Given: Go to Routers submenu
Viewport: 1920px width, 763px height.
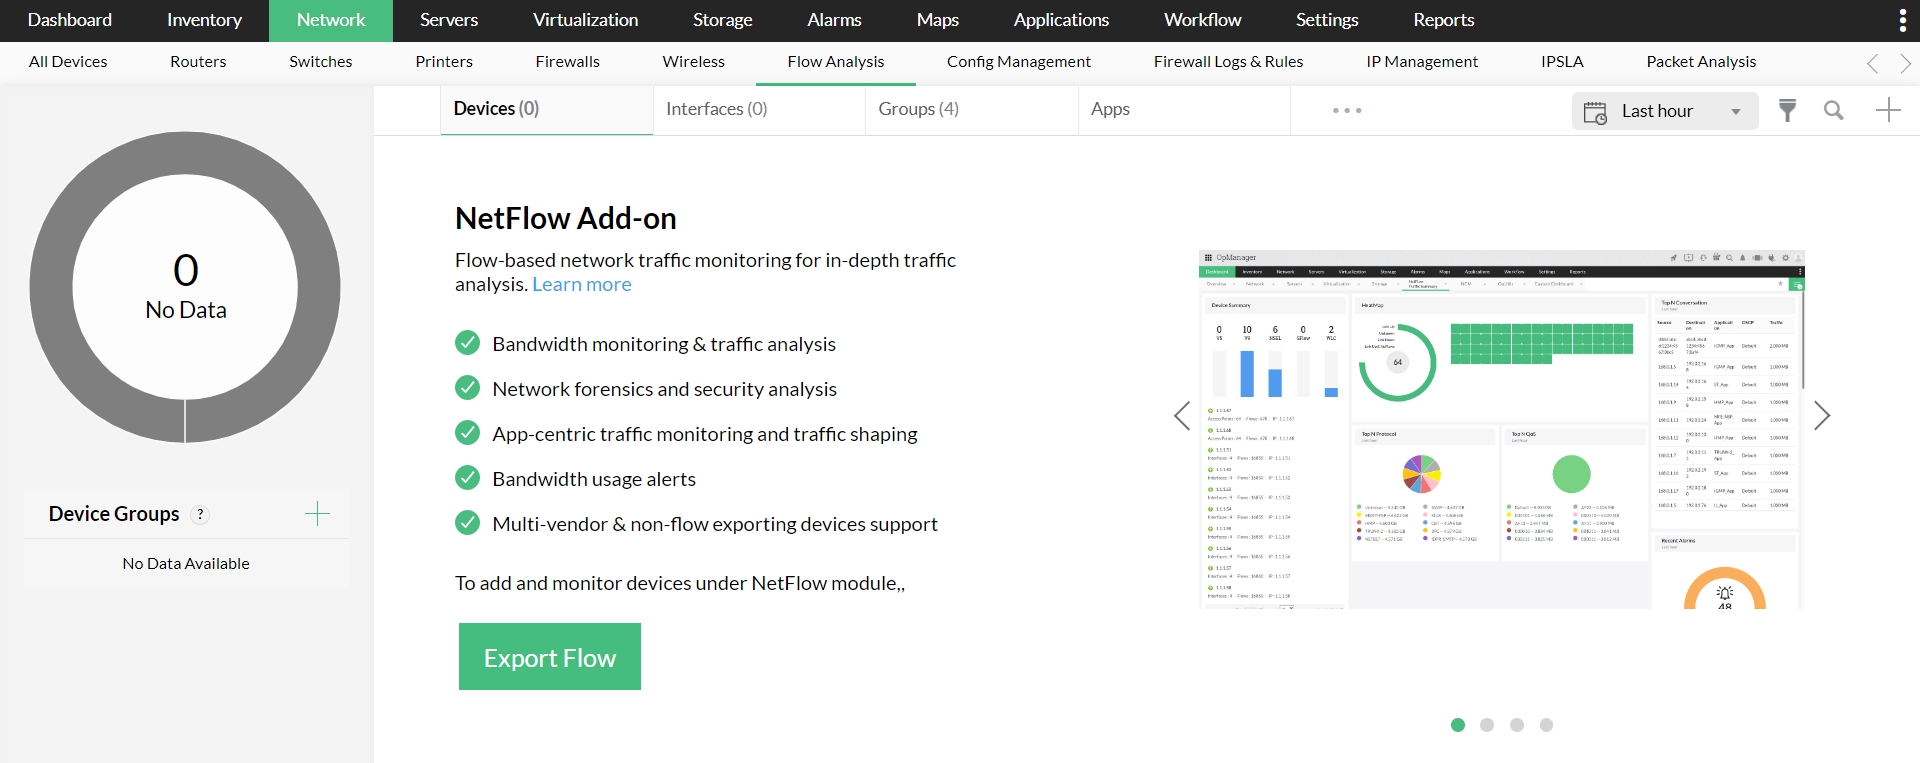Looking at the screenshot, I should pos(198,62).
